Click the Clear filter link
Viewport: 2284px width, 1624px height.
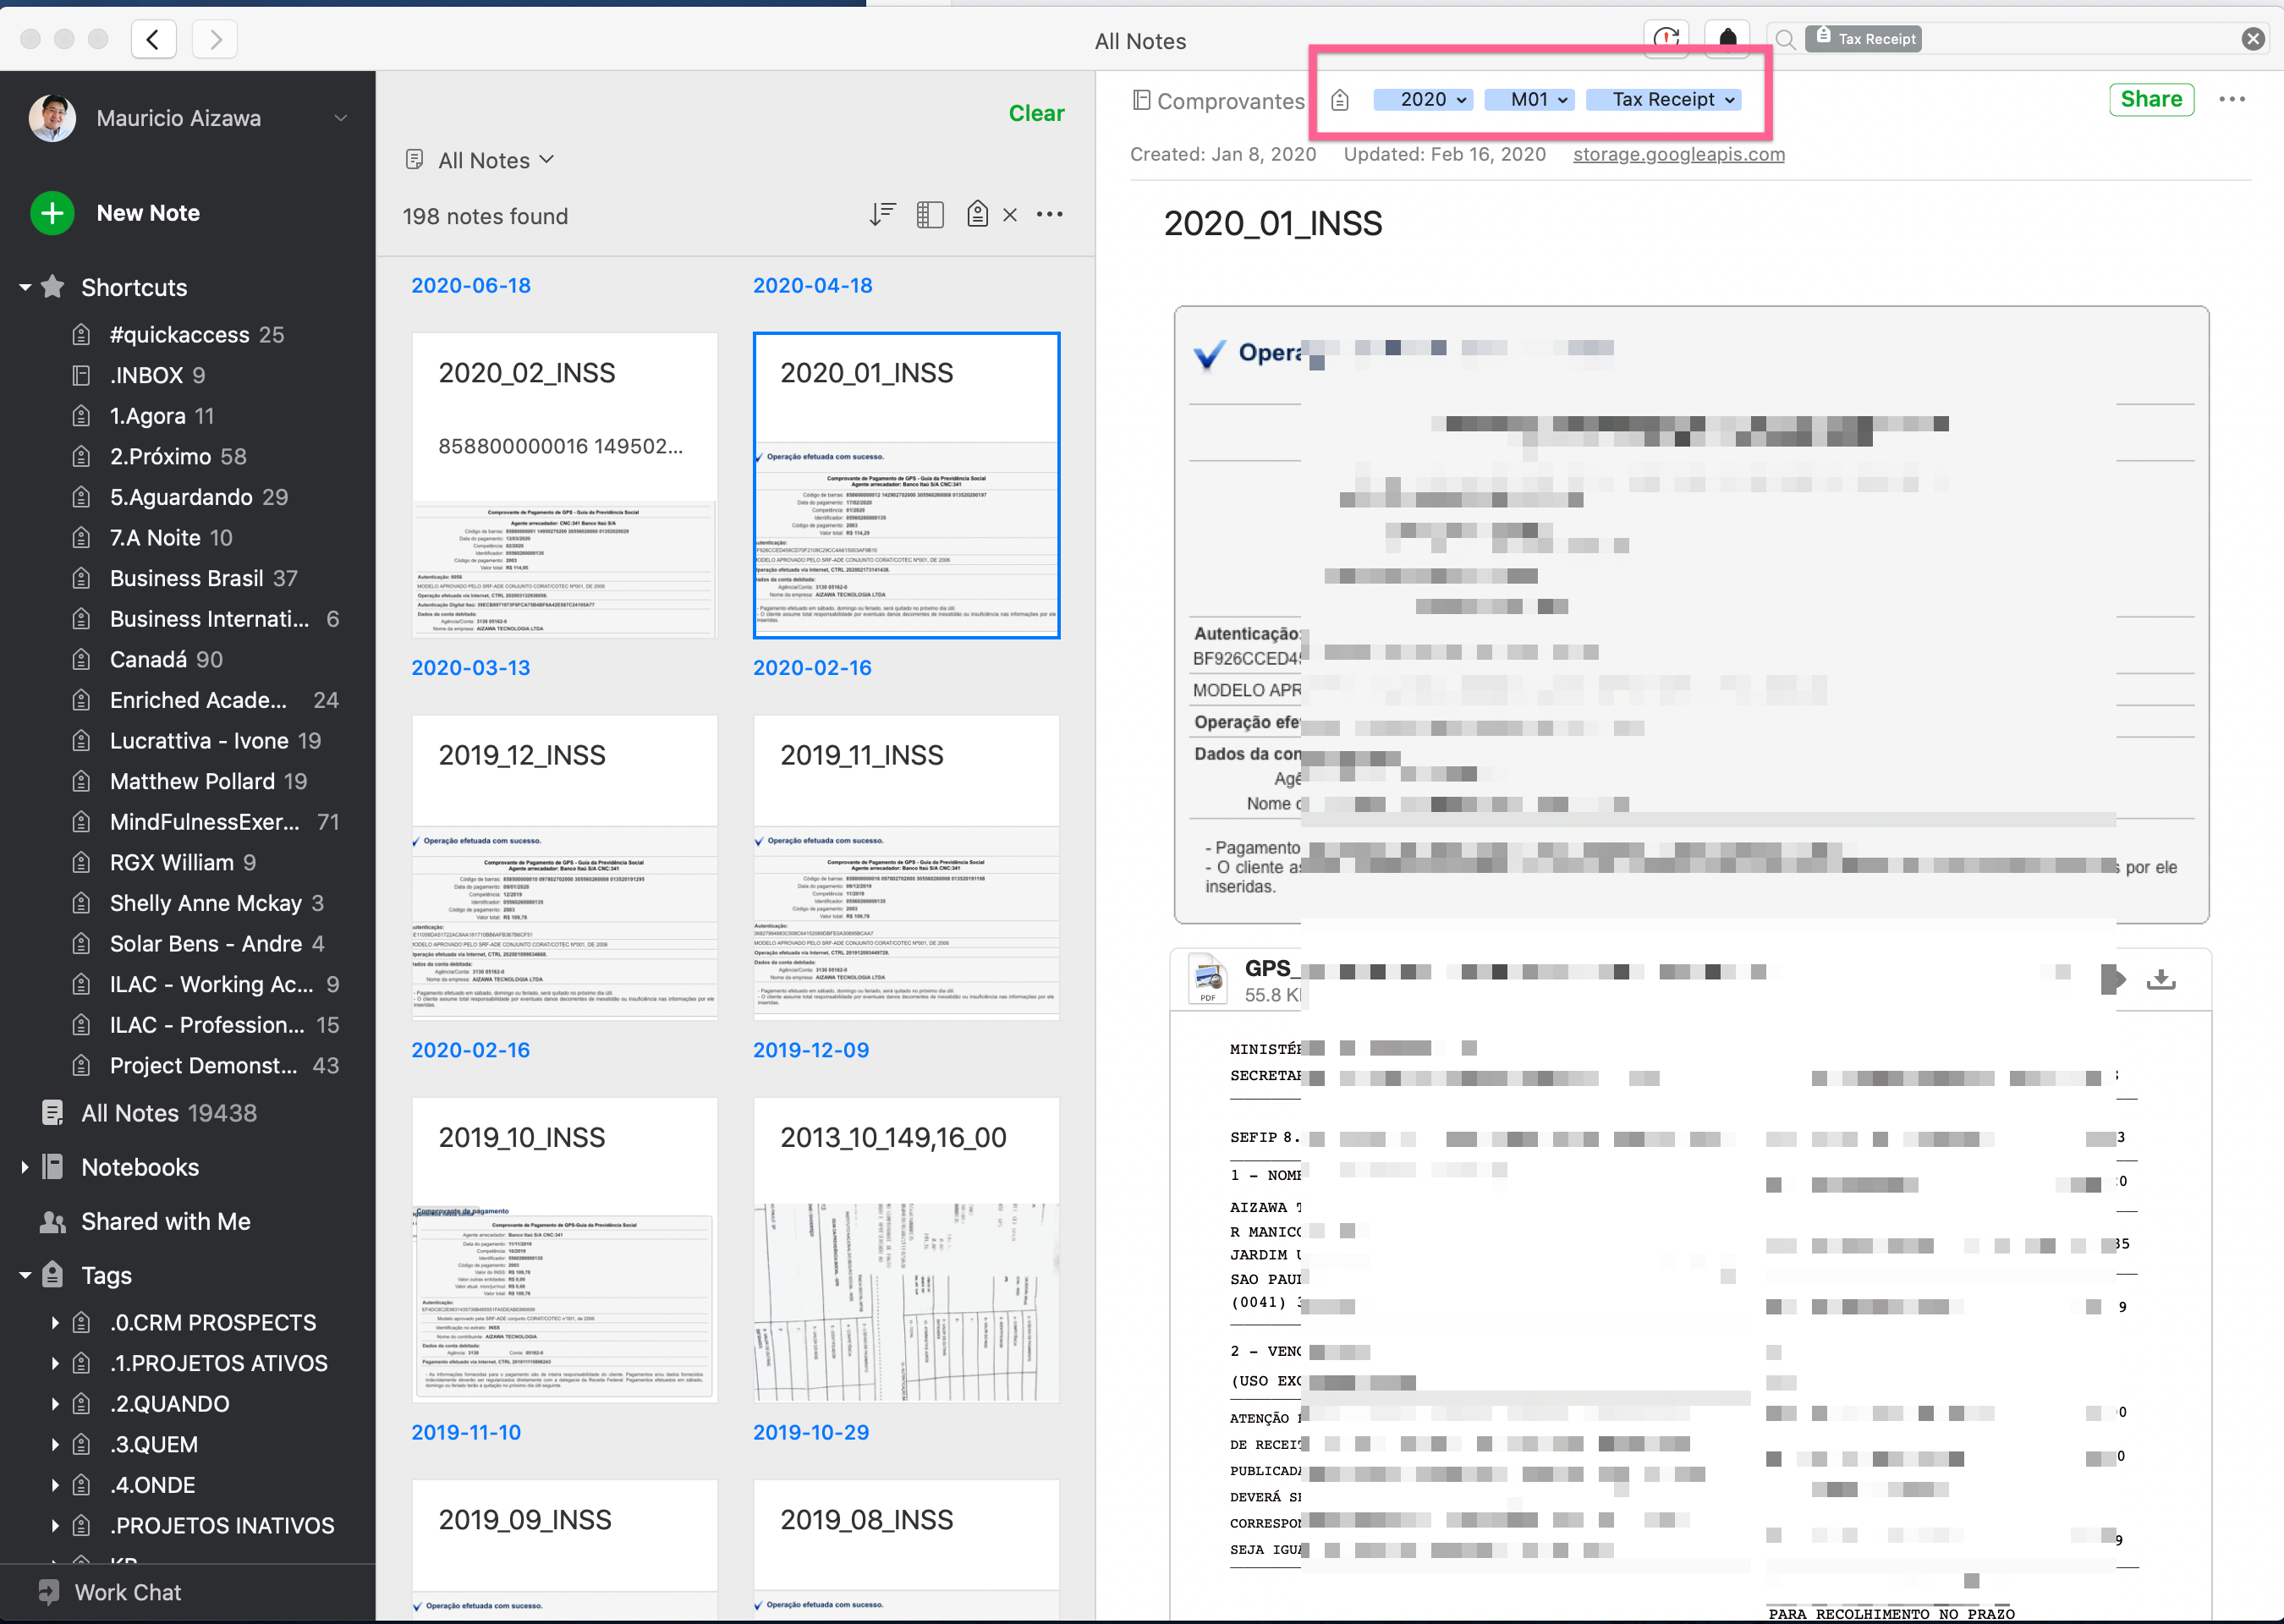pyautogui.click(x=1036, y=113)
